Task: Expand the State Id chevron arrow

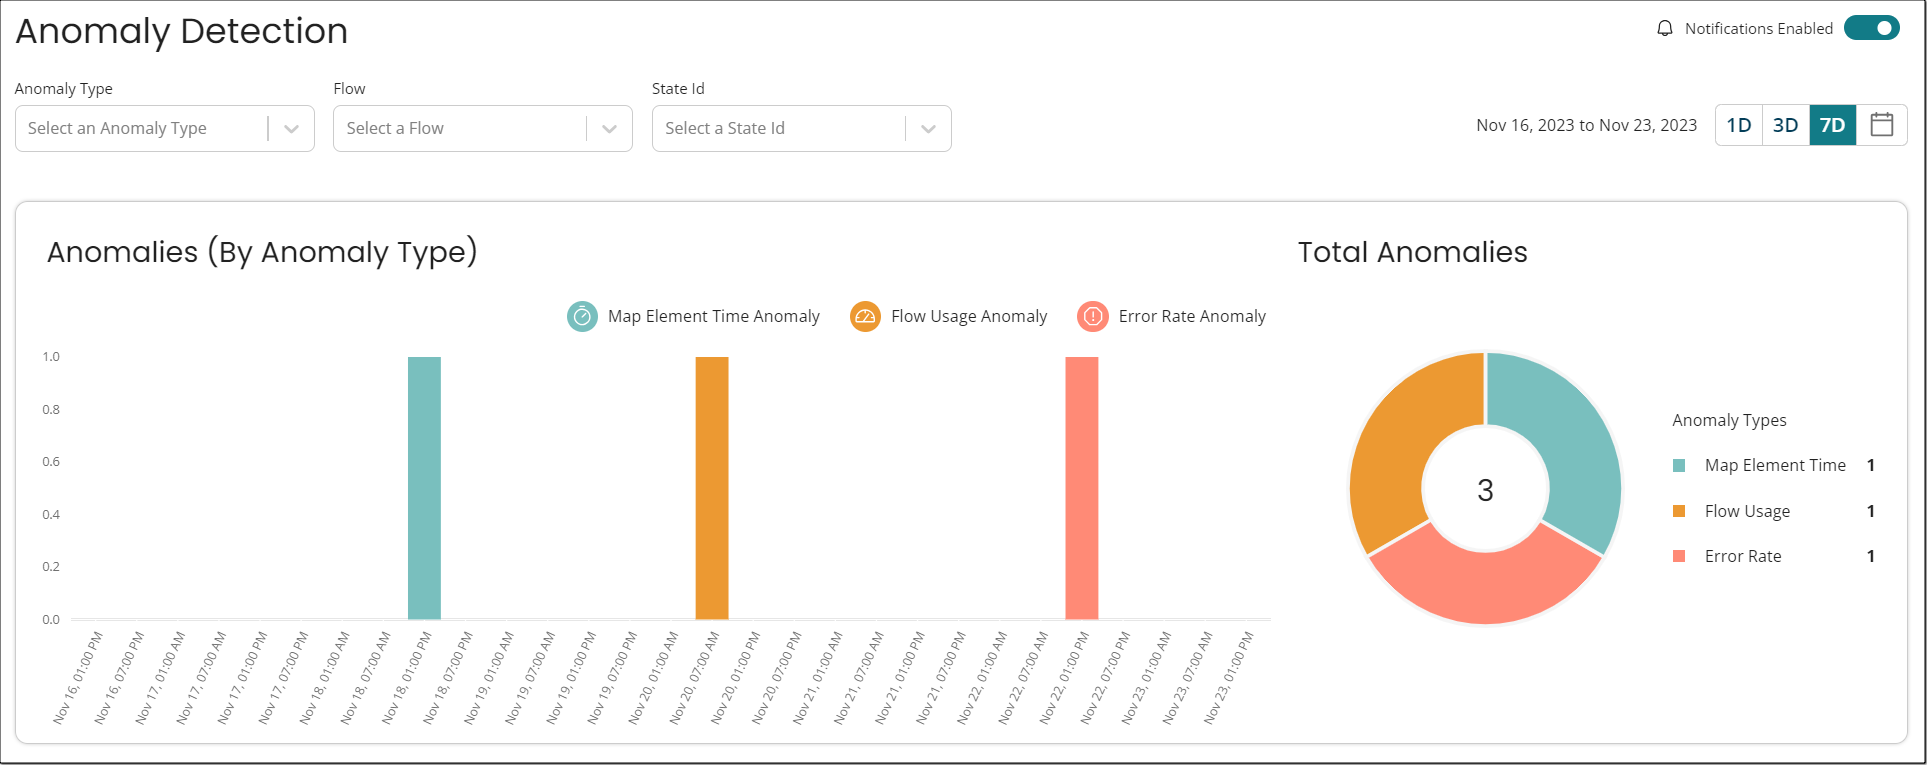Action: coord(929,129)
